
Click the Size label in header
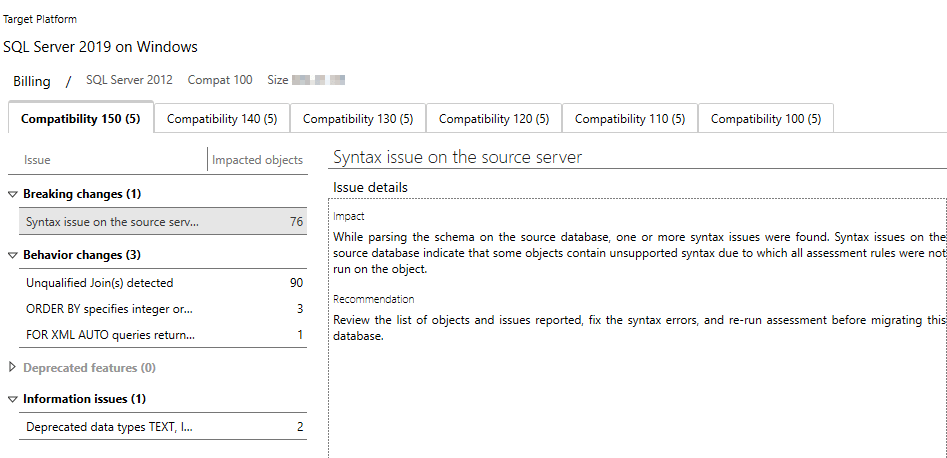278,80
